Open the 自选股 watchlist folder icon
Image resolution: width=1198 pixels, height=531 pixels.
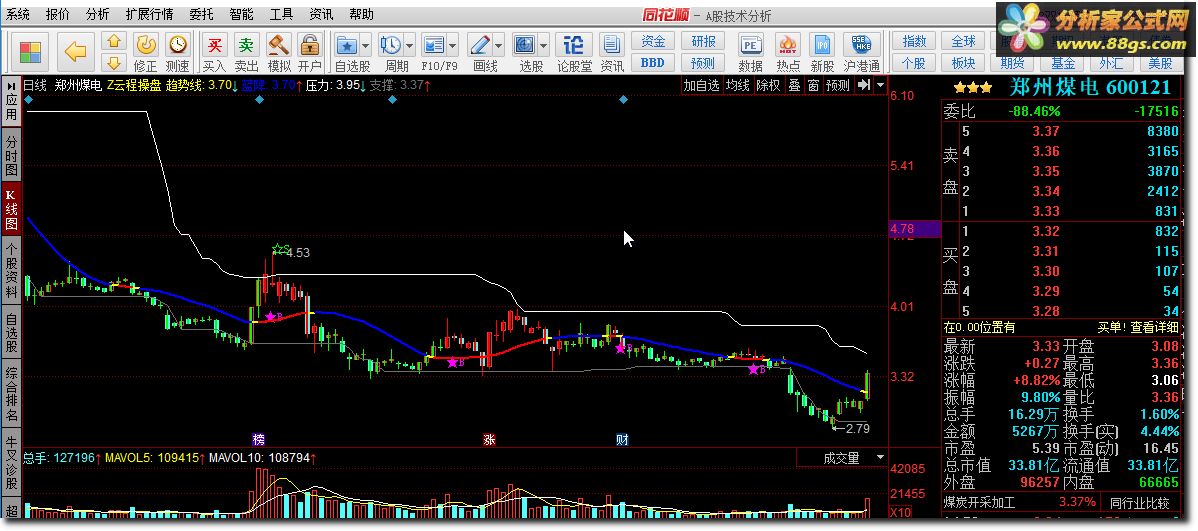[x=348, y=45]
